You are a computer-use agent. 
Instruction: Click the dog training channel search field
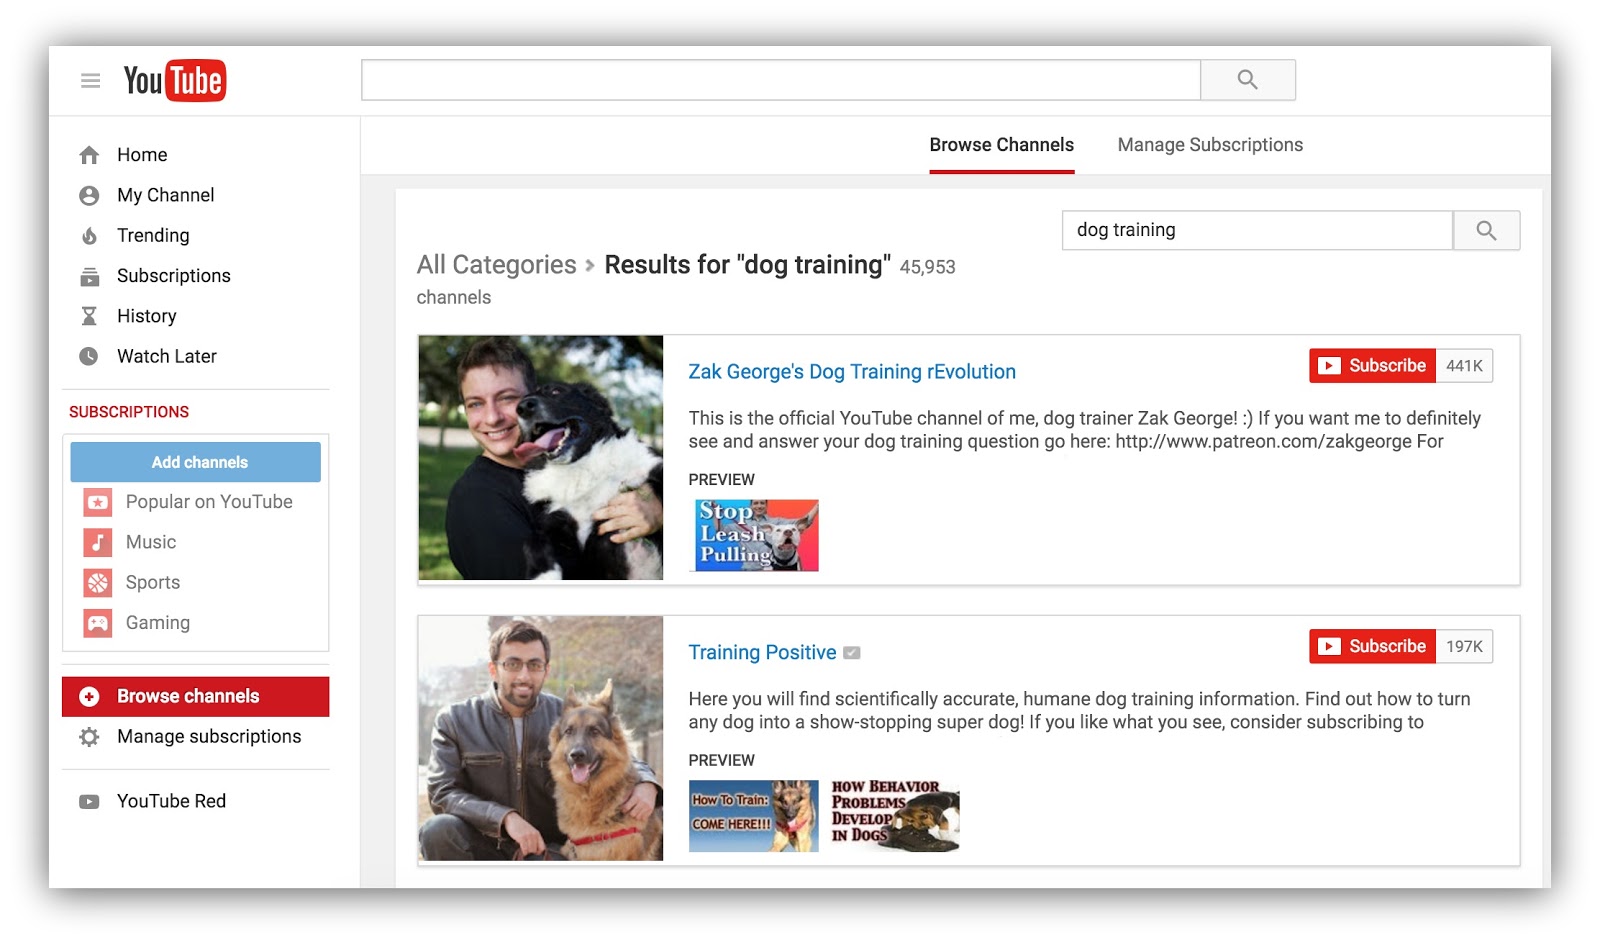click(1257, 230)
